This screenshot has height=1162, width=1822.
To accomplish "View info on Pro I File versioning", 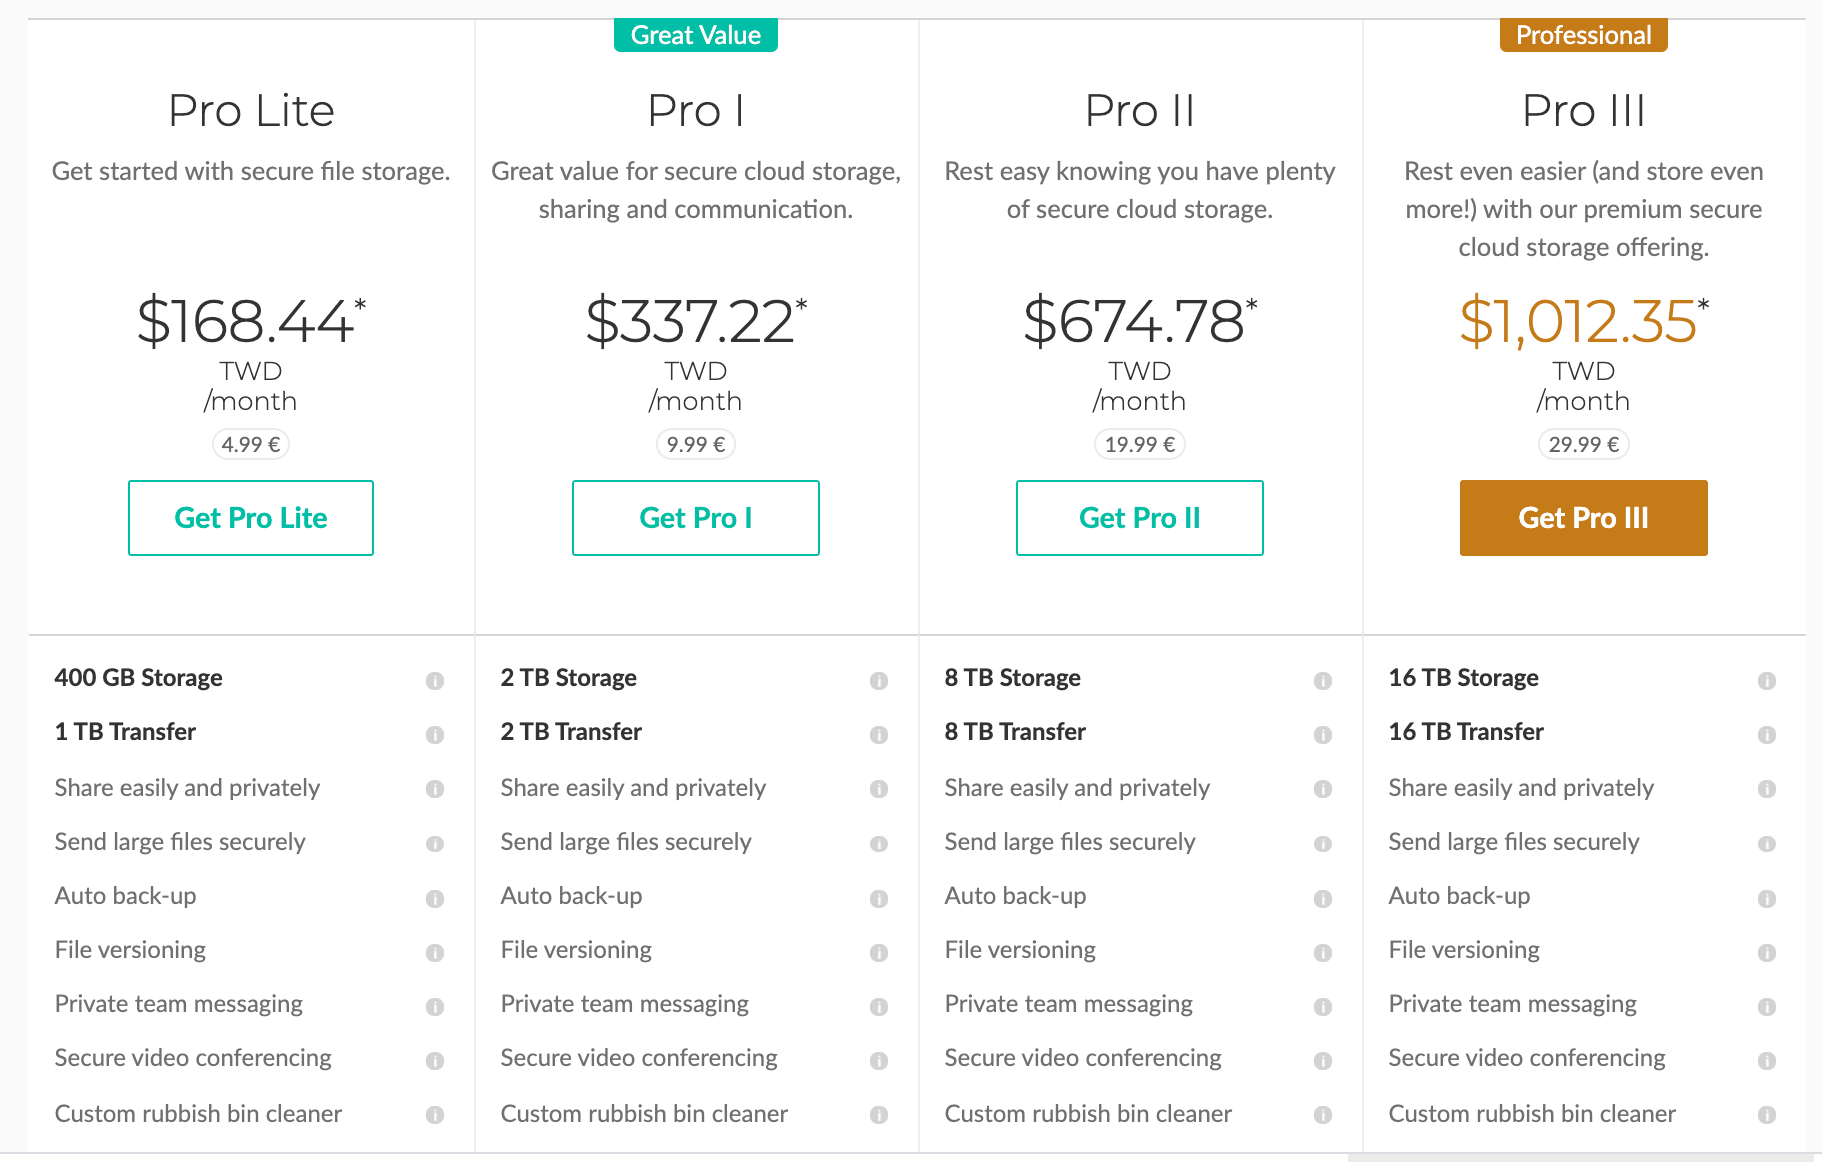I will tap(879, 952).
